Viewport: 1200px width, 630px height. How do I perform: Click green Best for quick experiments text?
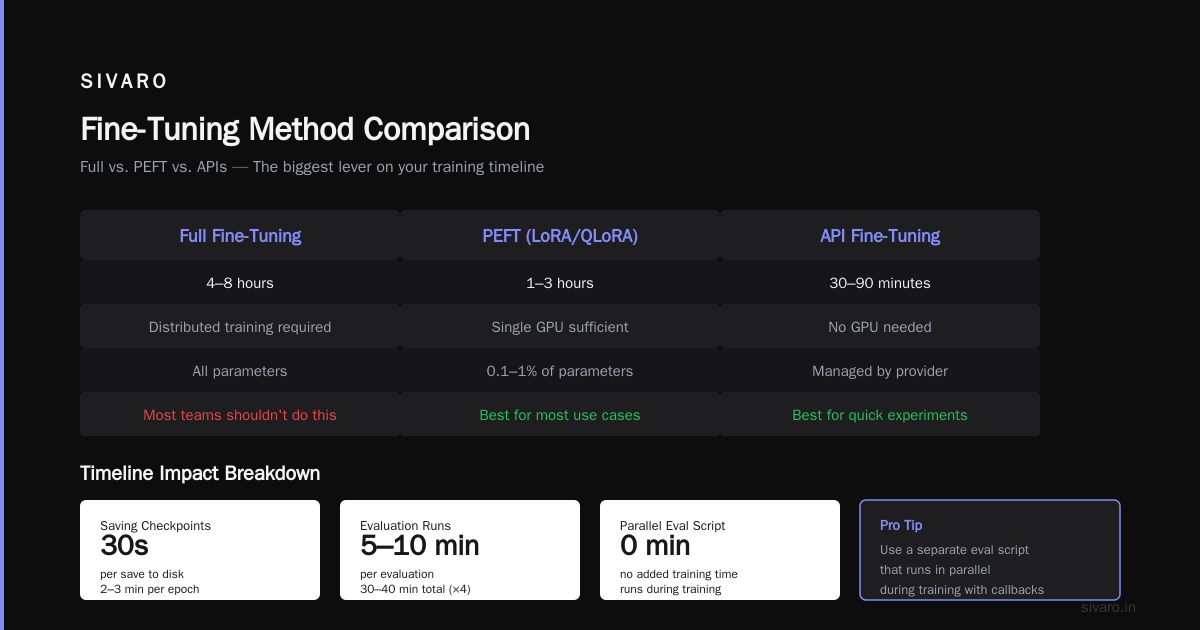coord(880,415)
